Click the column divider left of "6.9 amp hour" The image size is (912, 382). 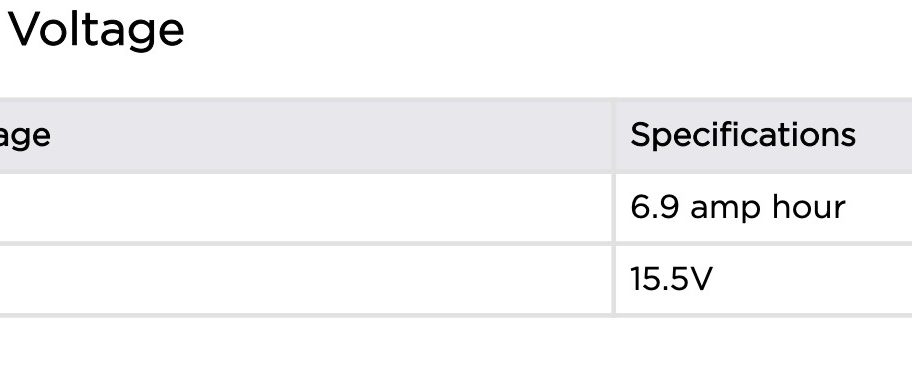[x=613, y=208]
